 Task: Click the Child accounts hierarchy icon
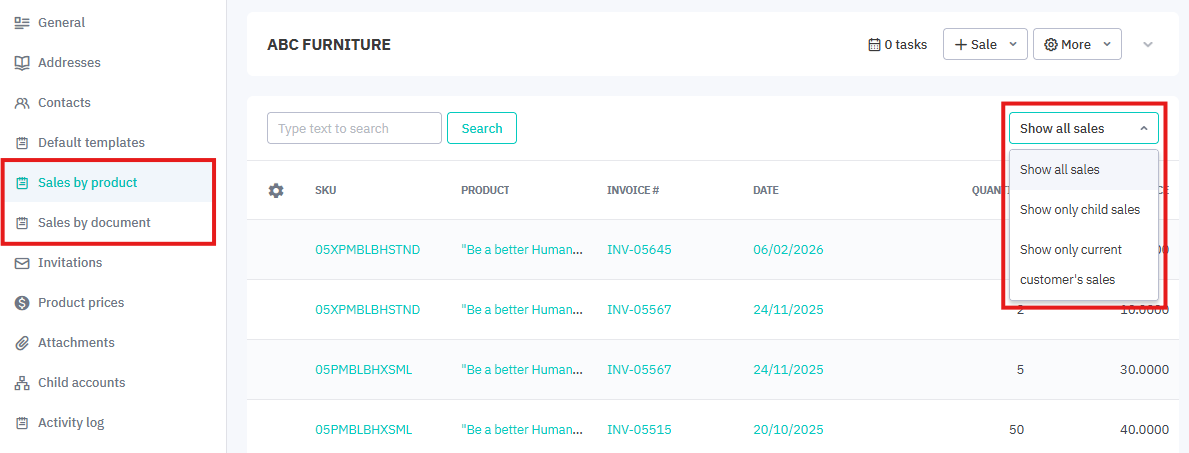click(22, 383)
